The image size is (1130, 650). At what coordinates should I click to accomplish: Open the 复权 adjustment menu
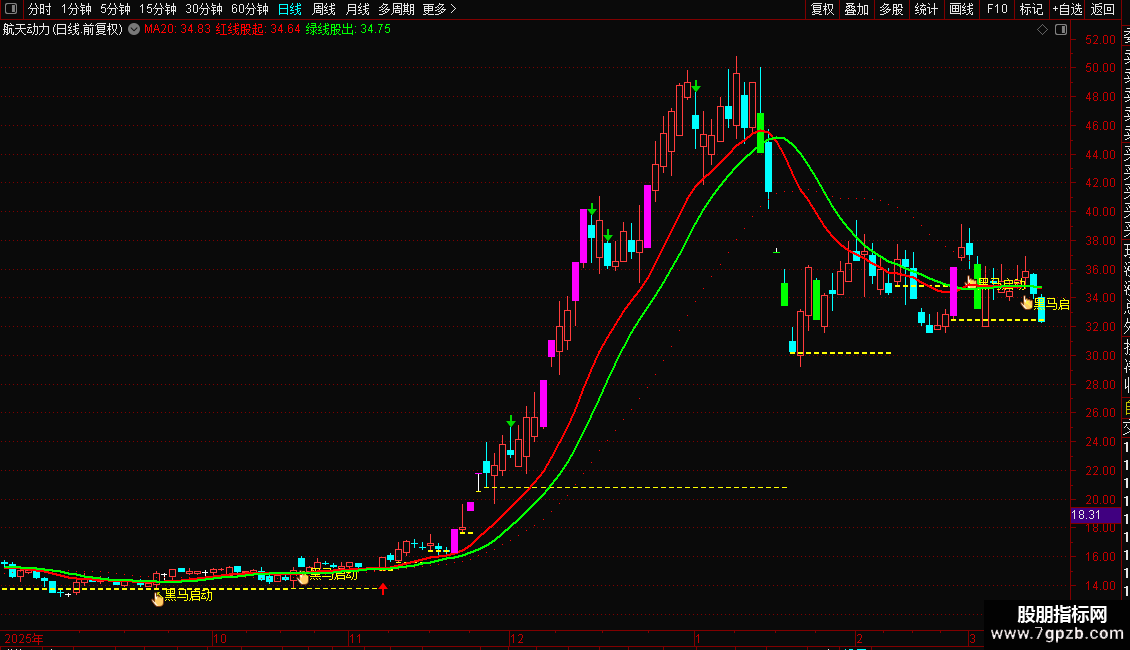(x=822, y=9)
